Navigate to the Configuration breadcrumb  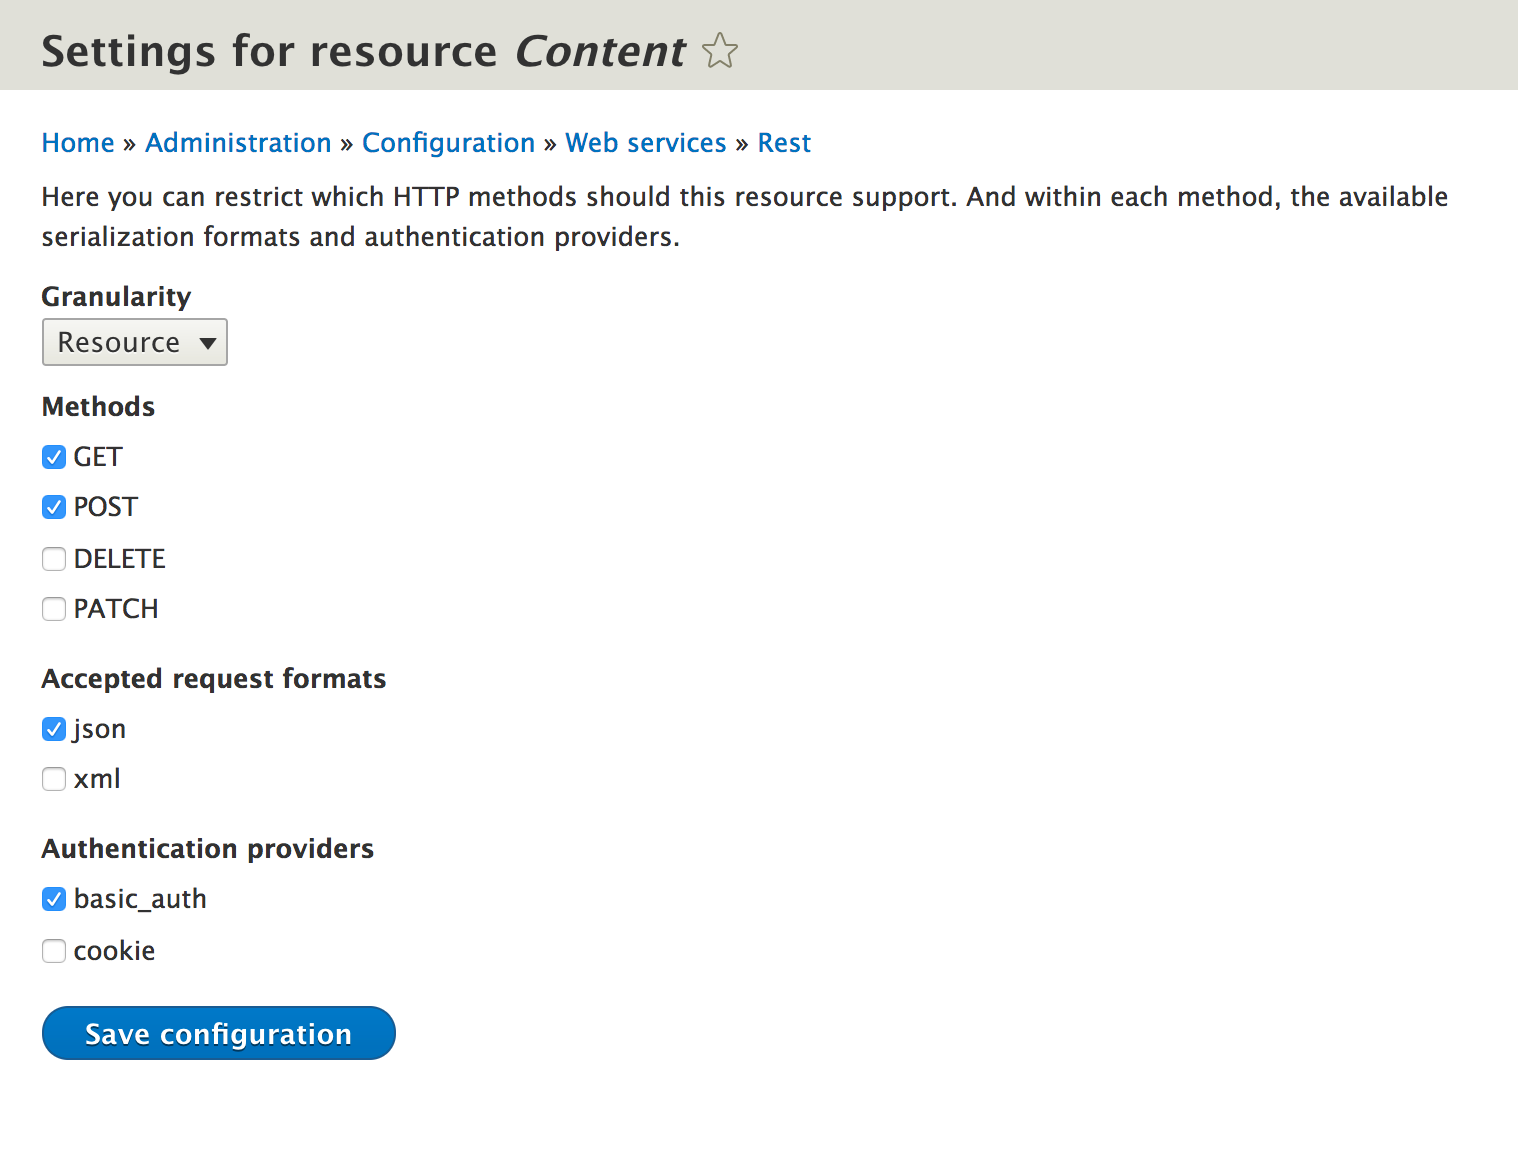click(x=448, y=143)
